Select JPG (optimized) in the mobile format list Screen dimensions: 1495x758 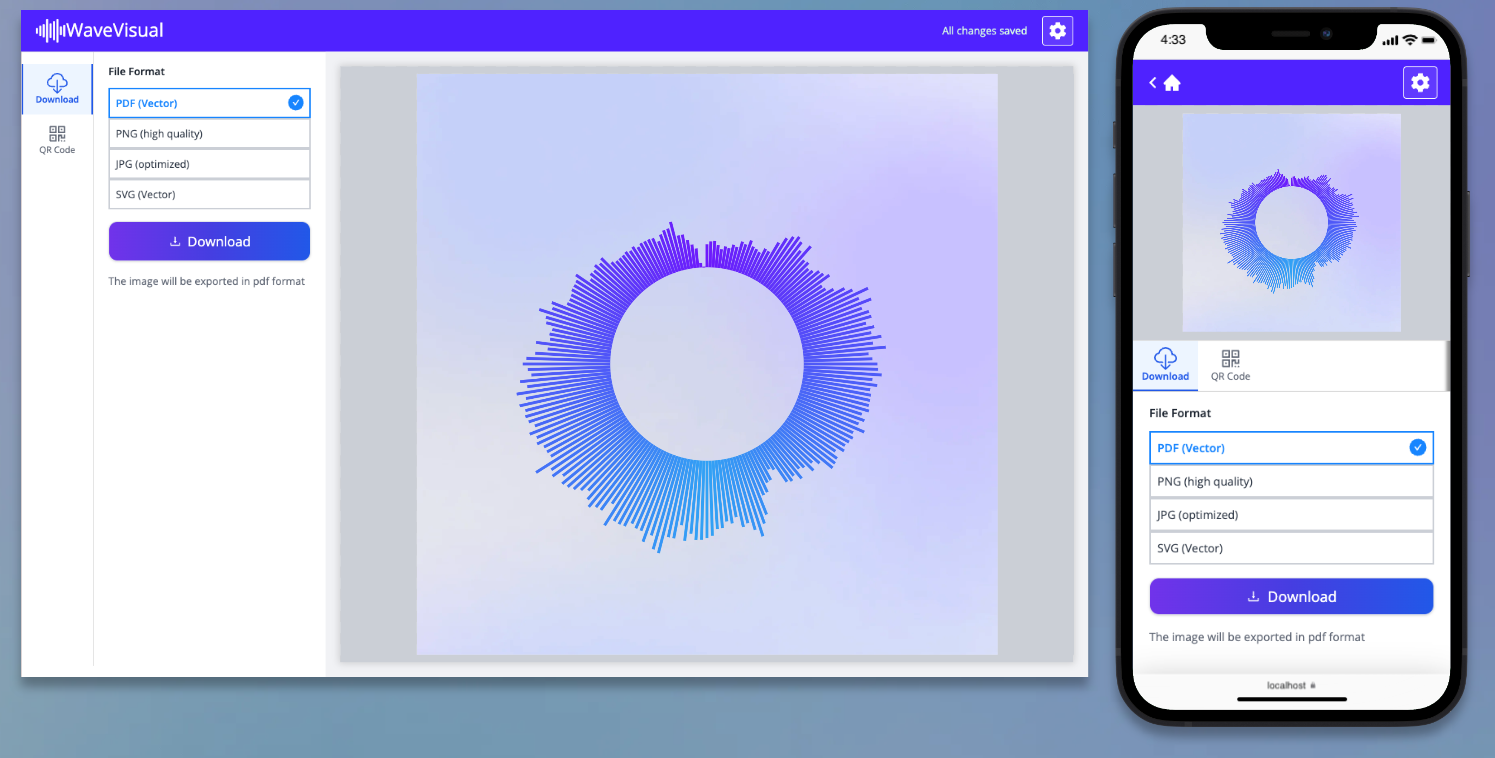[x=1290, y=514]
